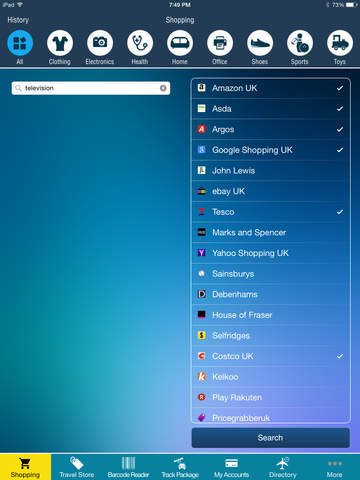Screen dimensions: 360x480
Task: Enable John Lewis store in list
Action: (271, 171)
